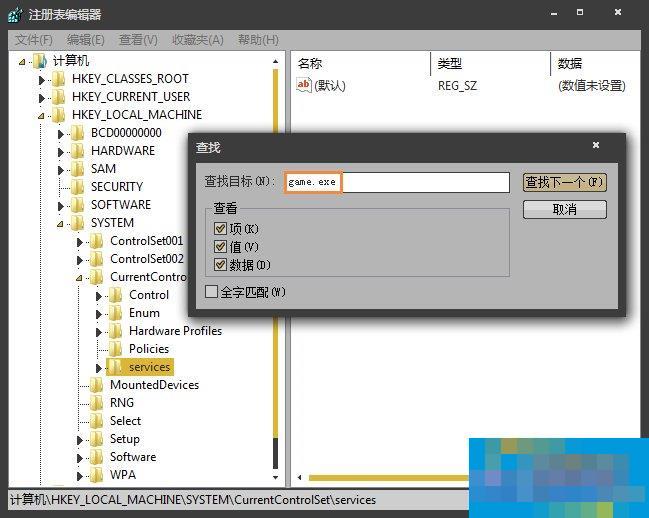Expand the Setup node arrow

[79, 440]
